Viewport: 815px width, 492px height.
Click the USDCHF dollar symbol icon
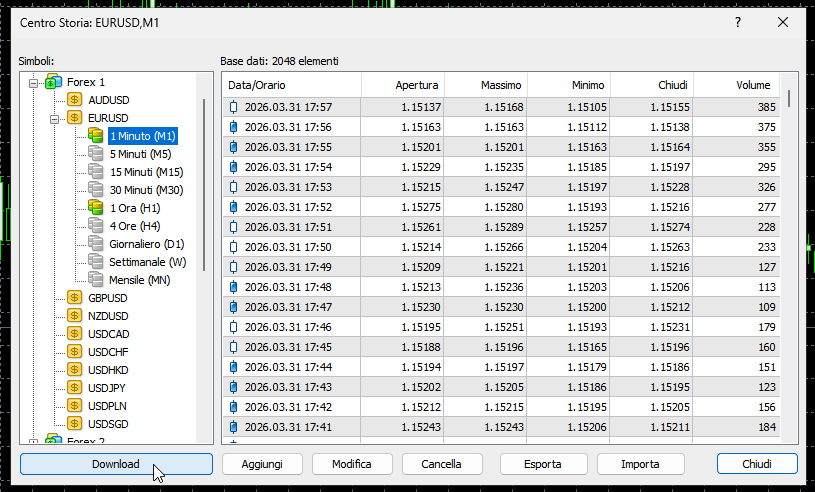click(x=75, y=352)
